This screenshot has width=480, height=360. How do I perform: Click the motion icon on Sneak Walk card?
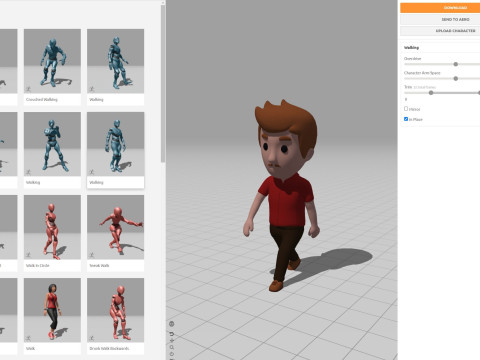[x=92, y=255]
